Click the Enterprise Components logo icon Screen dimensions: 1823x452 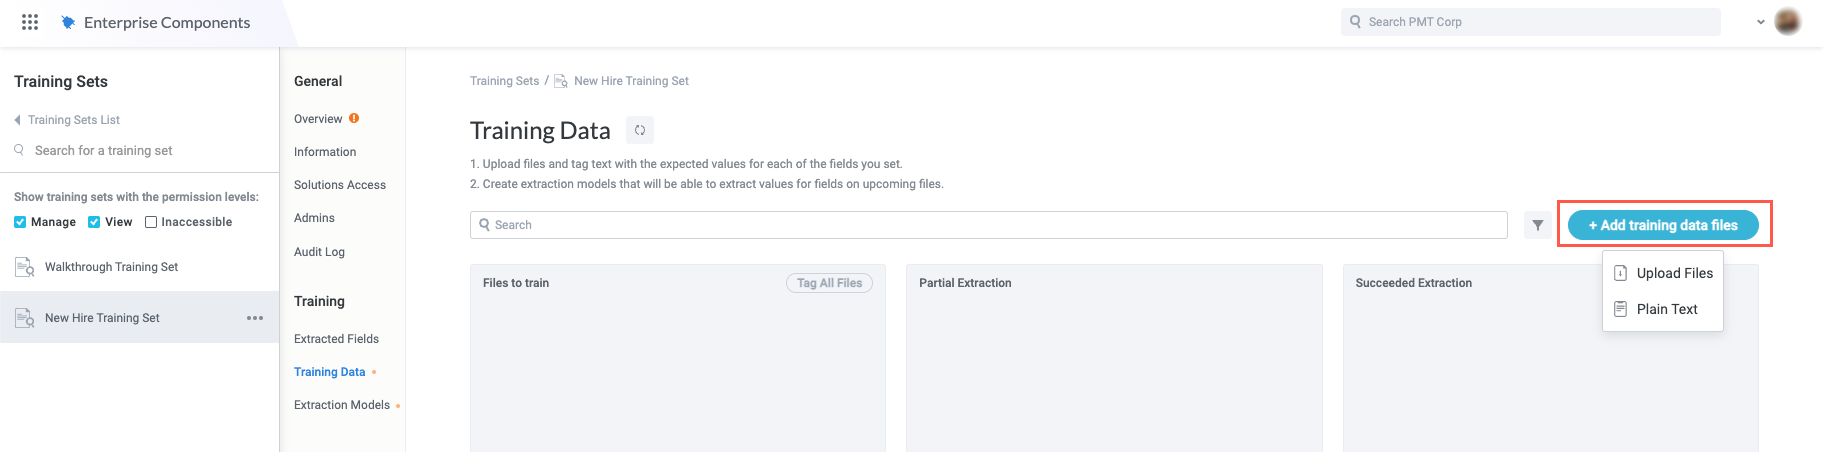pos(68,22)
